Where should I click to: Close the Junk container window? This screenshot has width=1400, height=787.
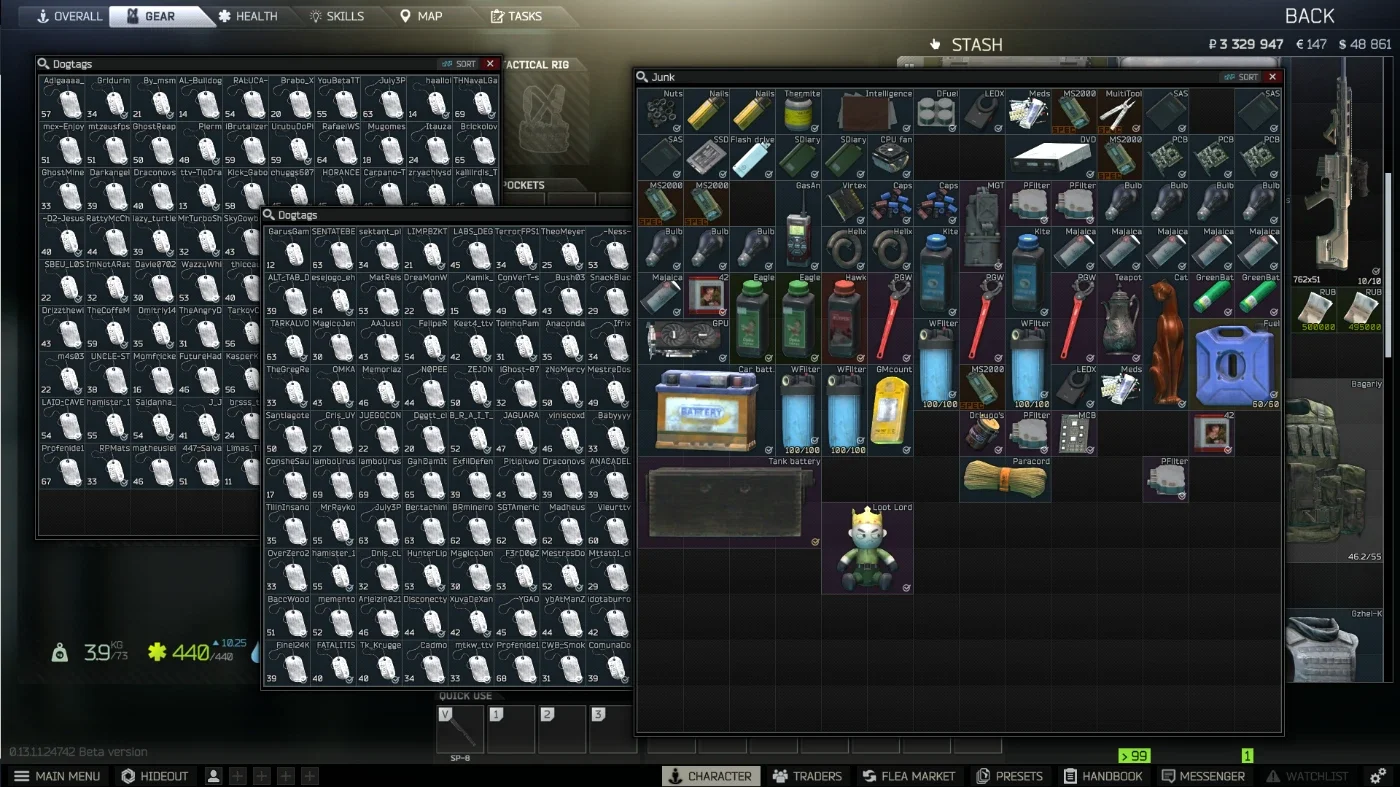click(x=1272, y=77)
